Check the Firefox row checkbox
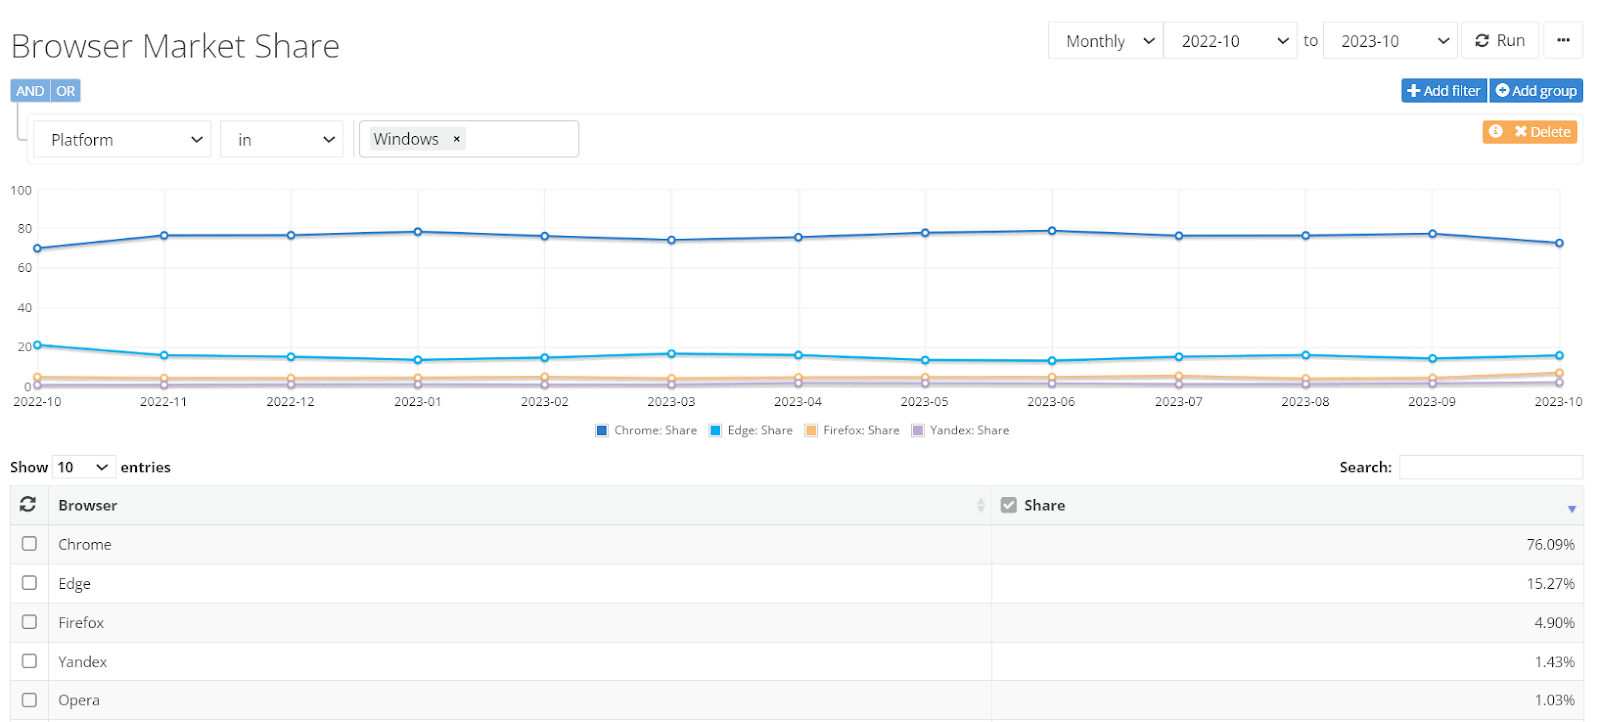Image resolution: width=1600 pixels, height=722 pixels. (29, 622)
